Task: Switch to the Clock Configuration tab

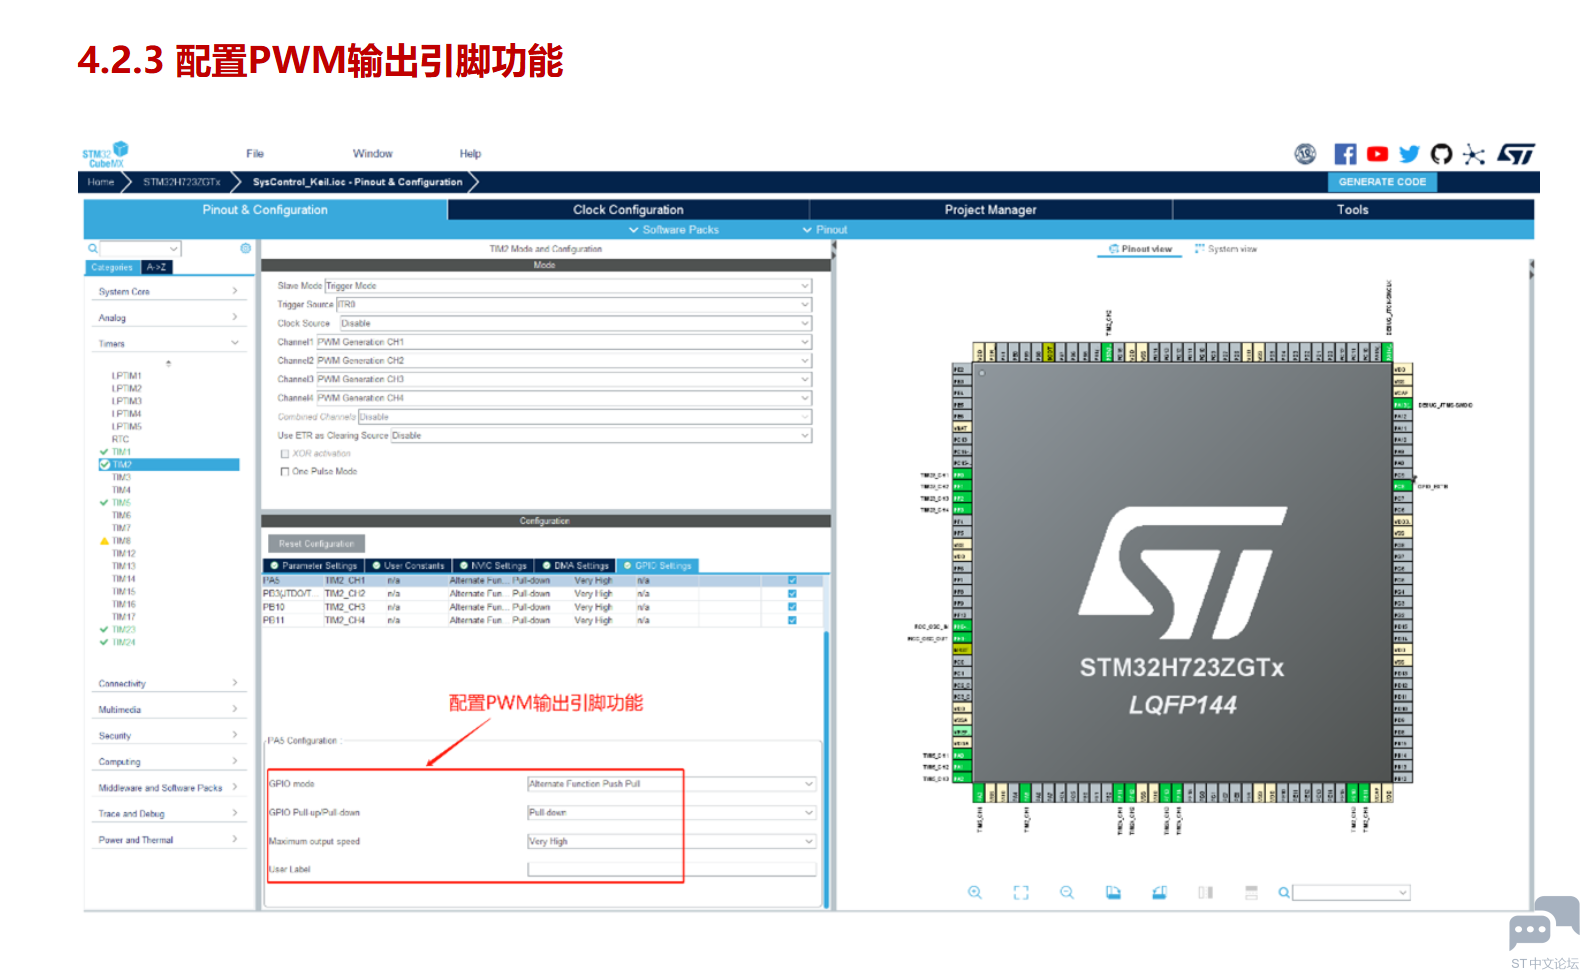Action: (x=628, y=210)
